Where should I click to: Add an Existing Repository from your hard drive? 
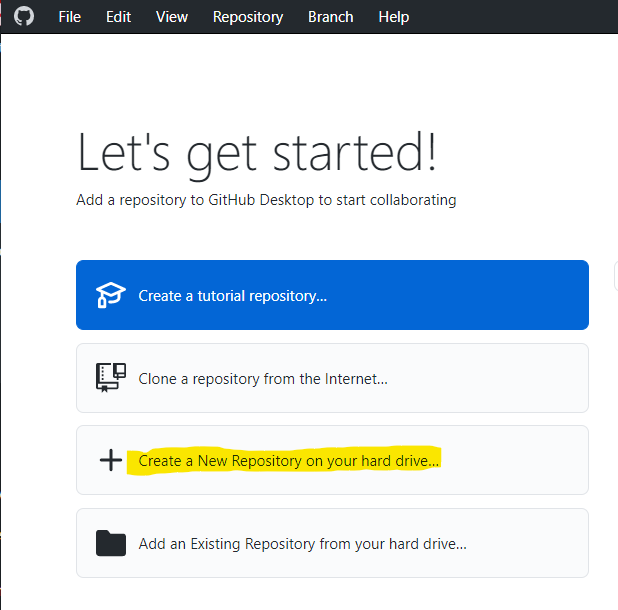(332, 543)
